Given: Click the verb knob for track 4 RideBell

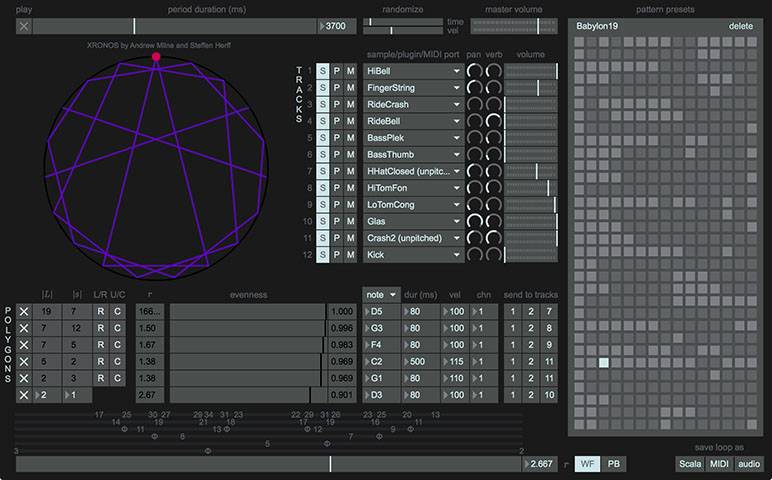Looking at the screenshot, I should click(x=494, y=122).
